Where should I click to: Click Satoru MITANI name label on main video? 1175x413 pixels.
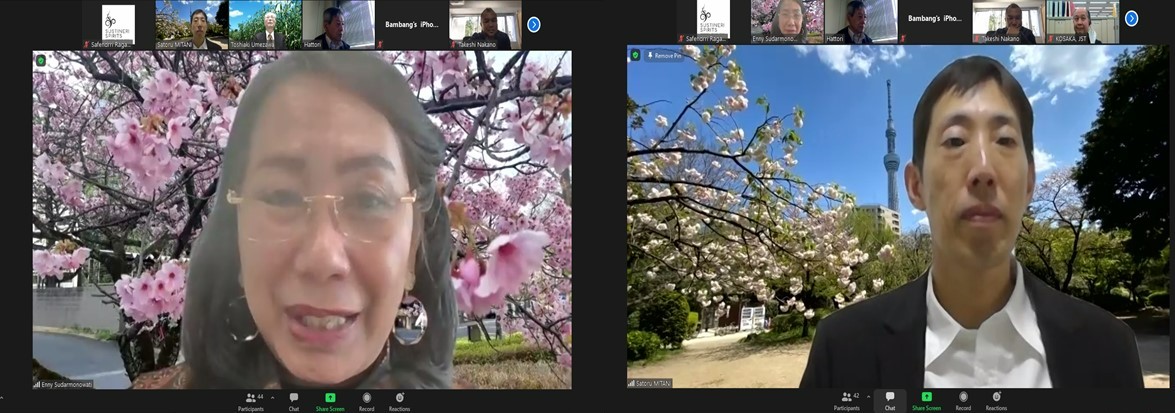[650, 383]
